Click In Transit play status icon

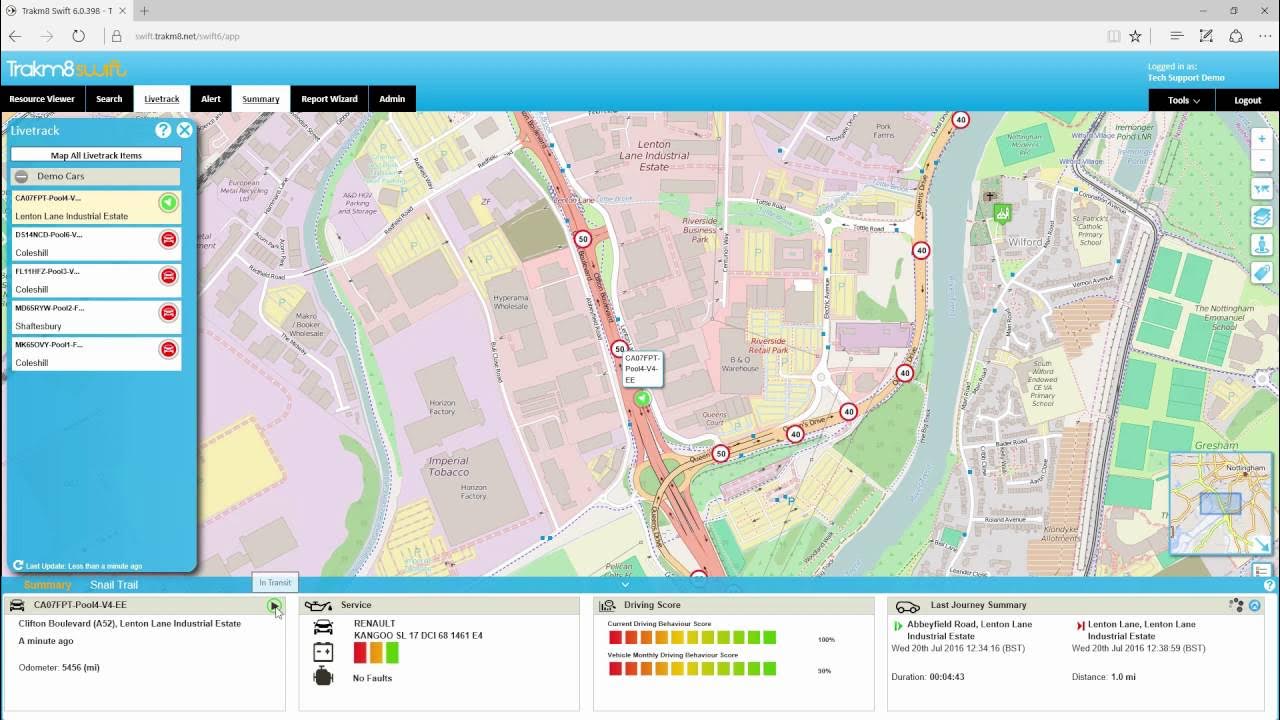pos(274,605)
